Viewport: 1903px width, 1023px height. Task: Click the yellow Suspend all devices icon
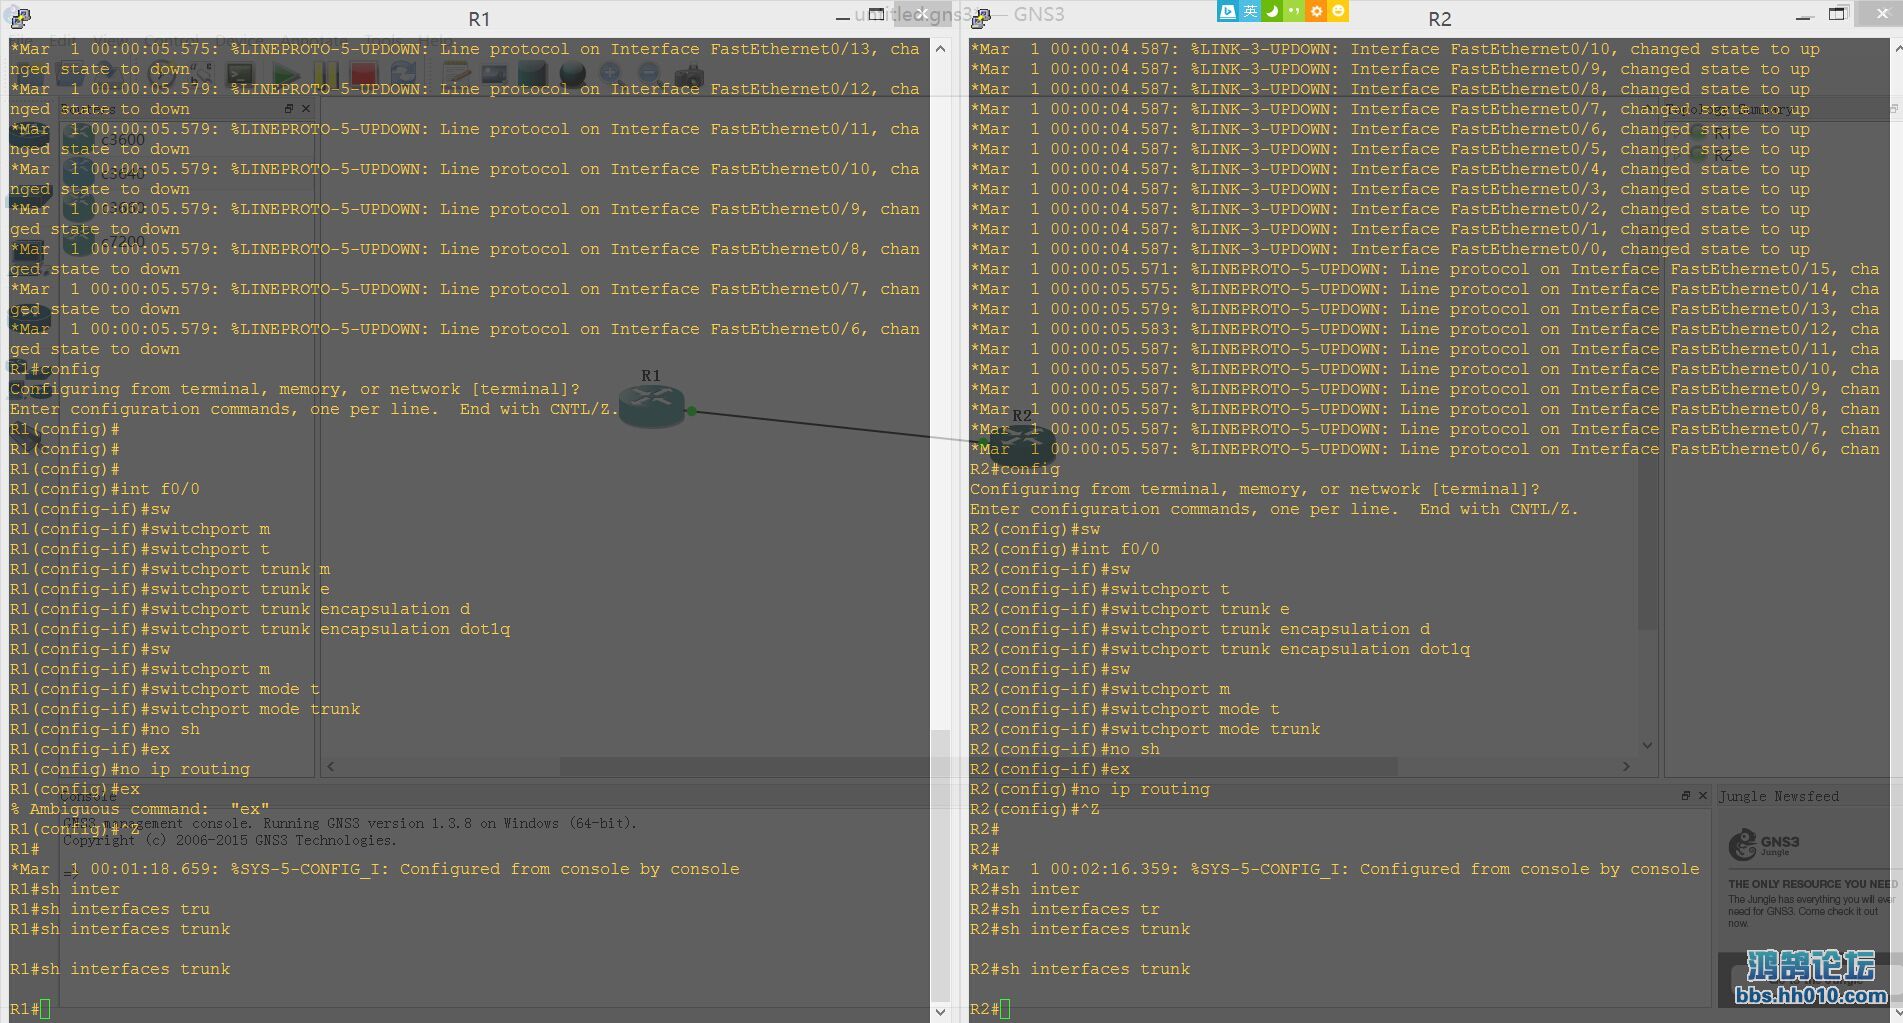pyautogui.click(x=325, y=74)
